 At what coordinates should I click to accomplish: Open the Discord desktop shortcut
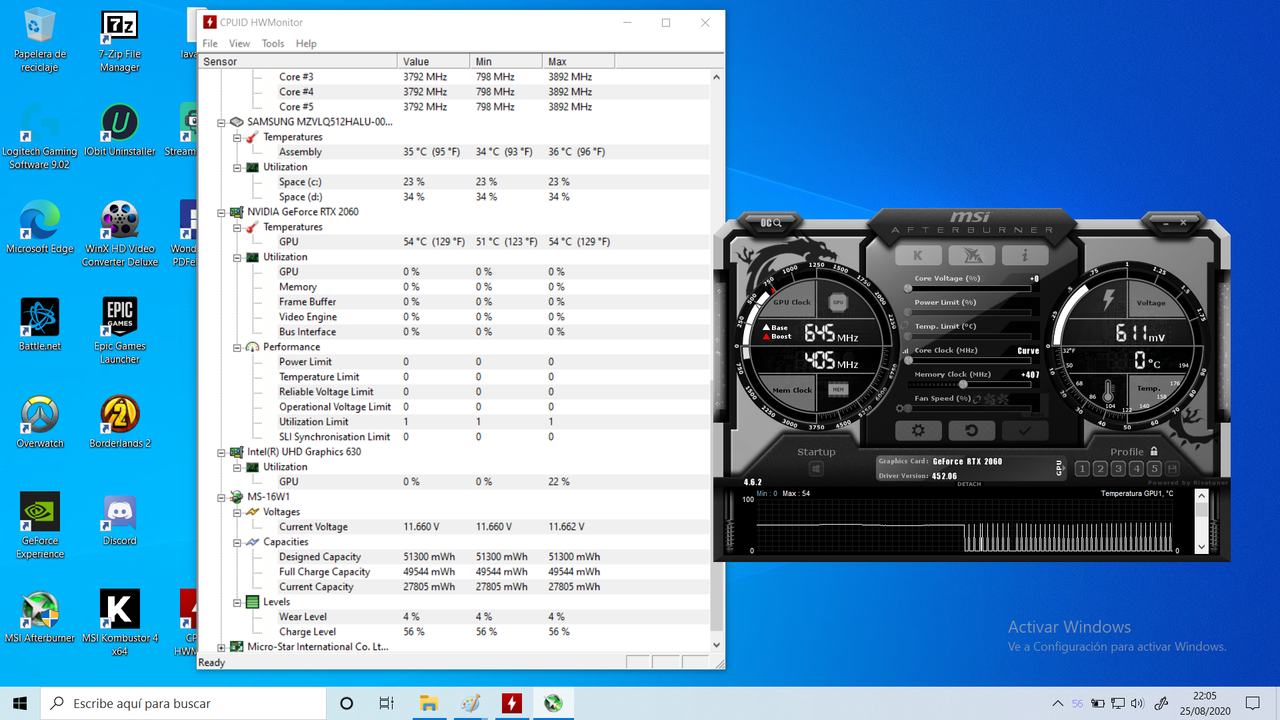[x=120, y=520]
